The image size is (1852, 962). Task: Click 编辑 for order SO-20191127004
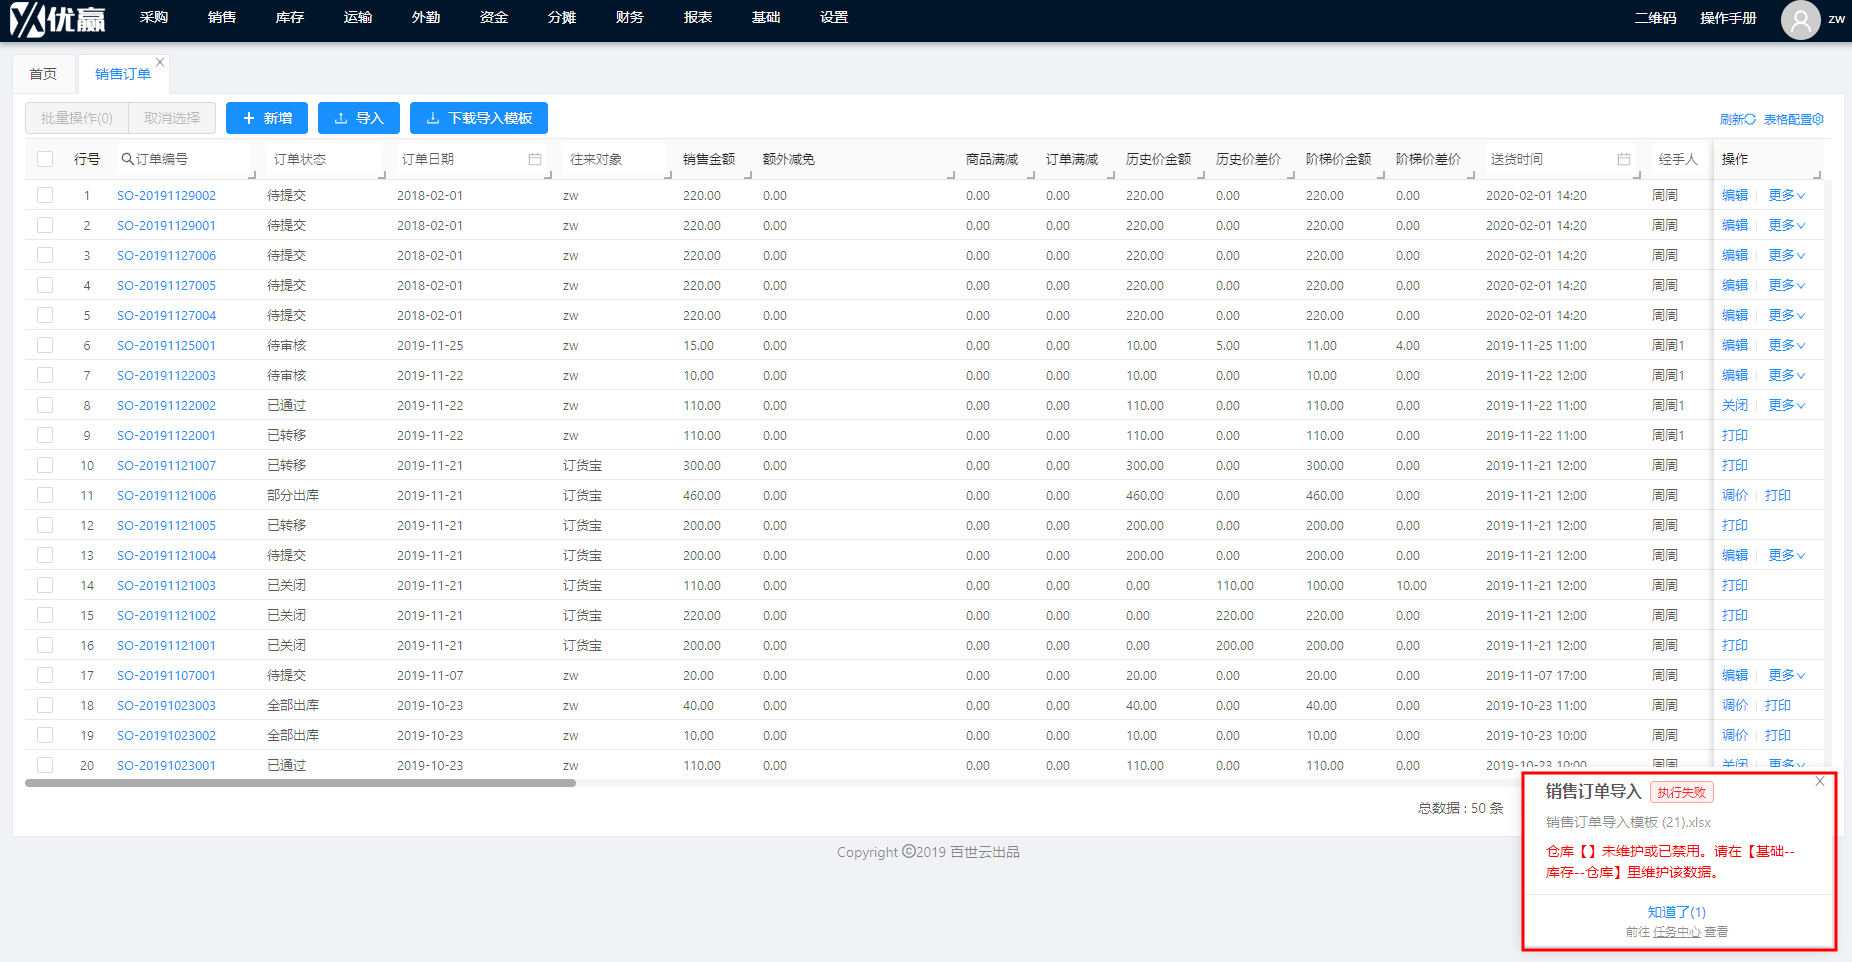click(1735, 315)
